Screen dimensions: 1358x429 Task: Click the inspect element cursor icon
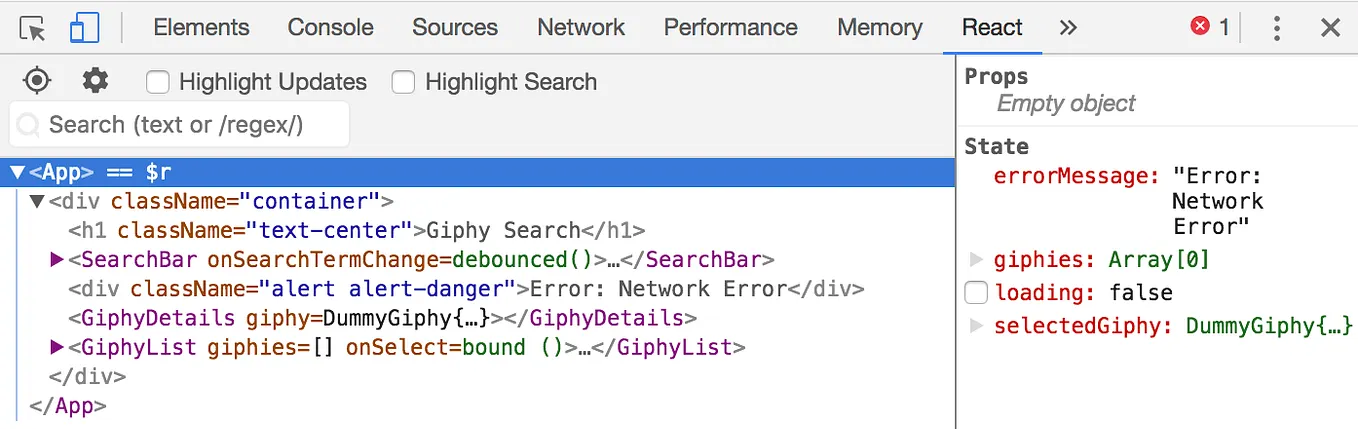pyautogui.click(x=33, y=28)
